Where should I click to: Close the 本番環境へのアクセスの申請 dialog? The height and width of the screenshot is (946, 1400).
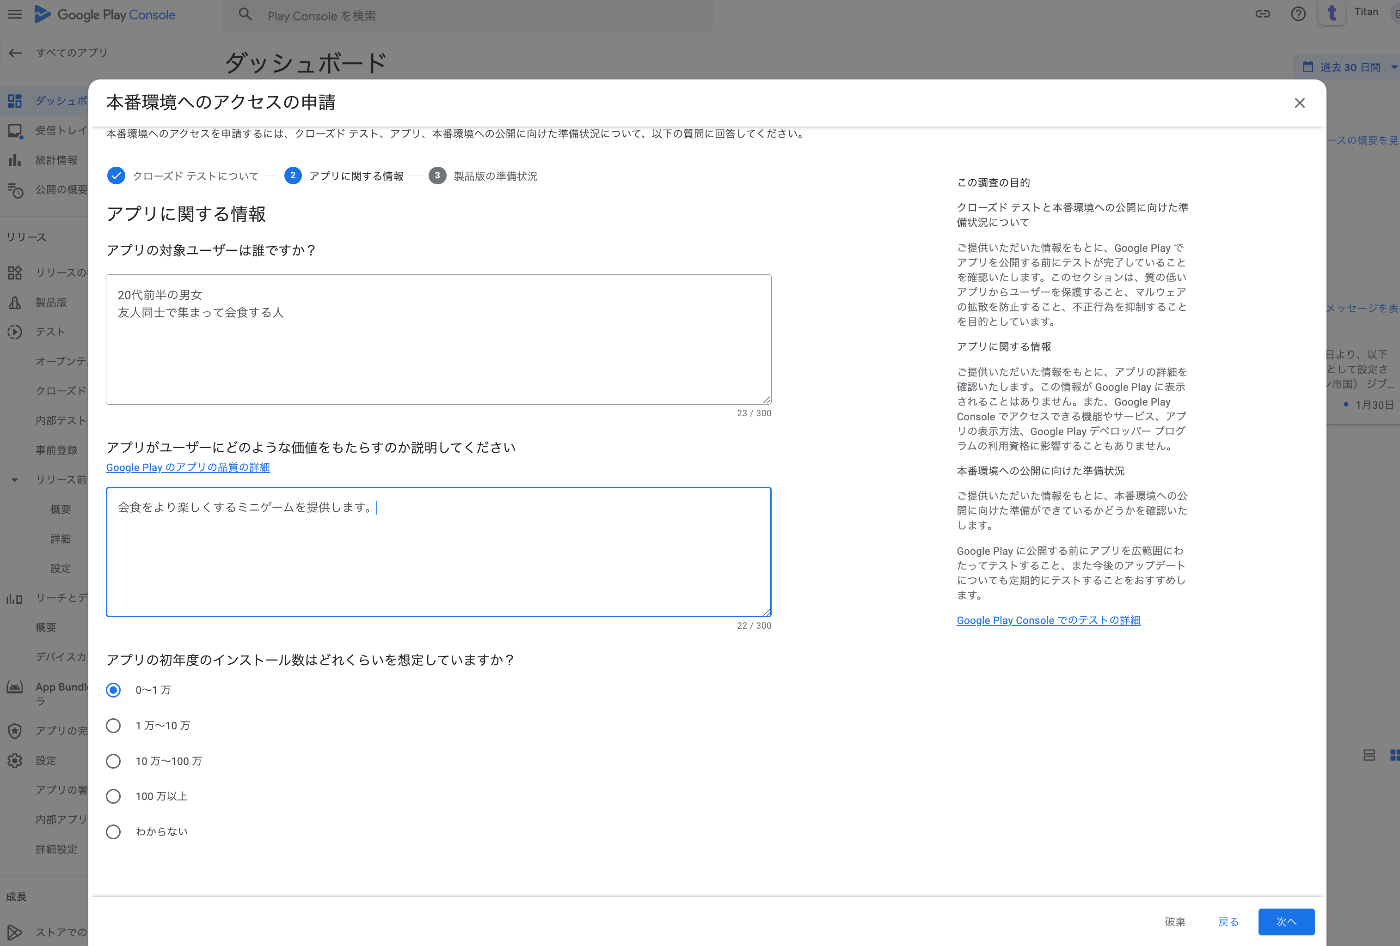1299,103
